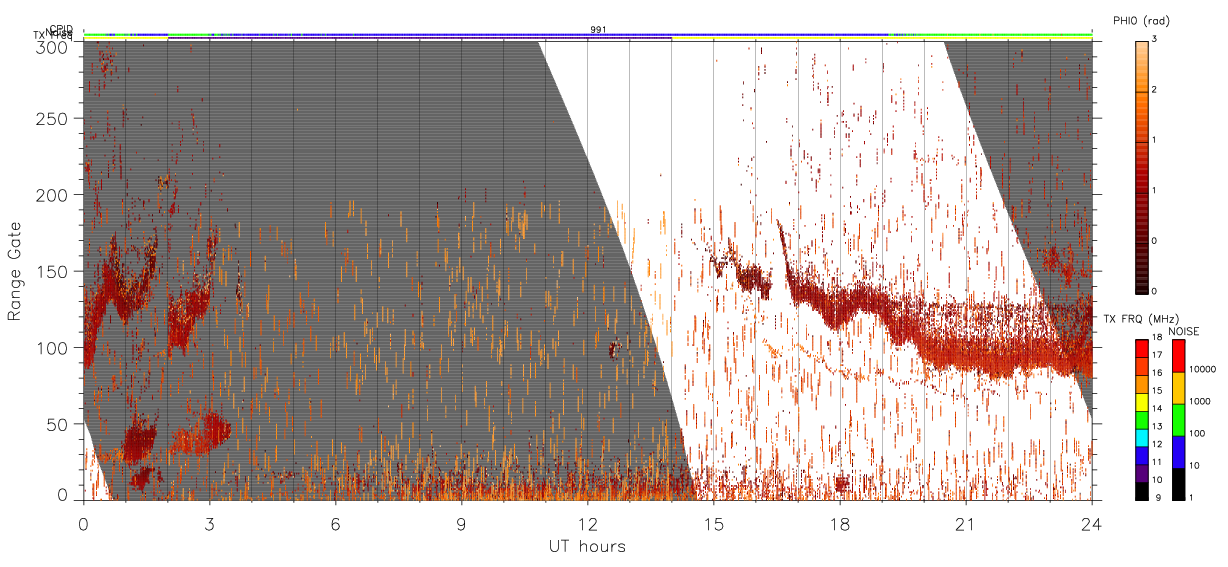Click the 'NOISE' legend title
1228x567 pixels.
1184,331
